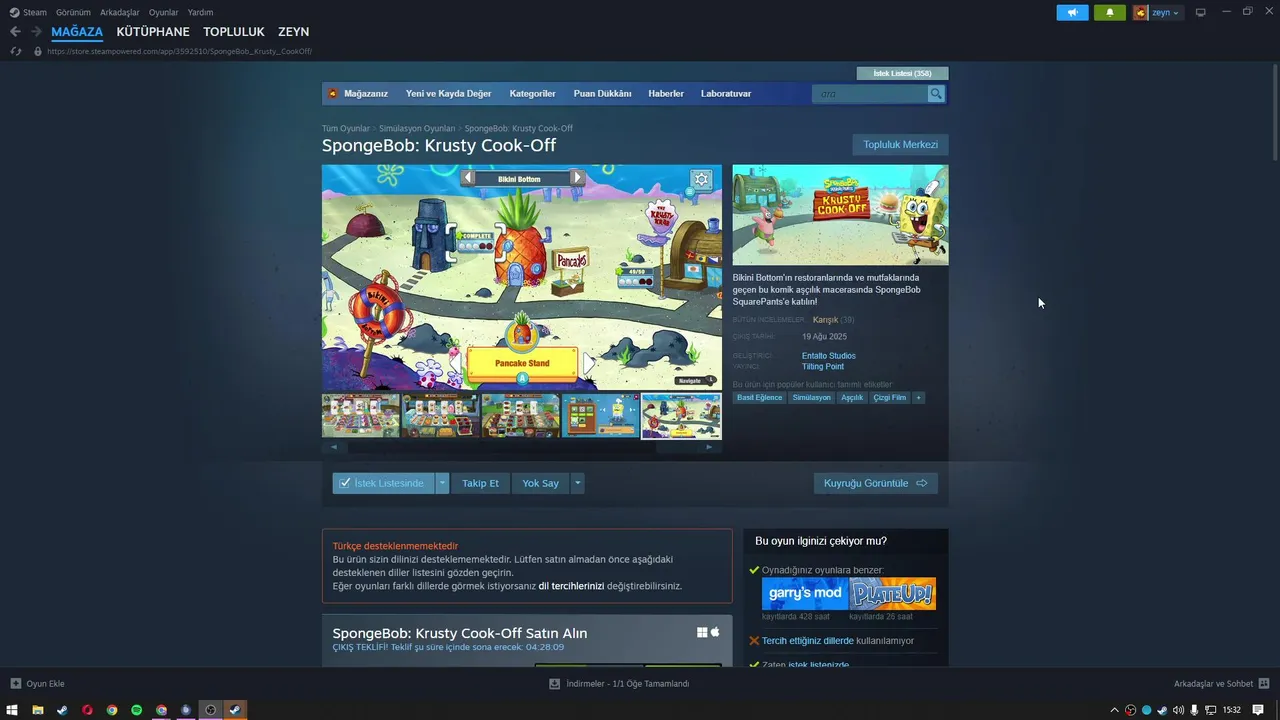This screenshot has width=1280, height=720.
Task: Open the garry's mod similar game image
Action: coord(805,594)
